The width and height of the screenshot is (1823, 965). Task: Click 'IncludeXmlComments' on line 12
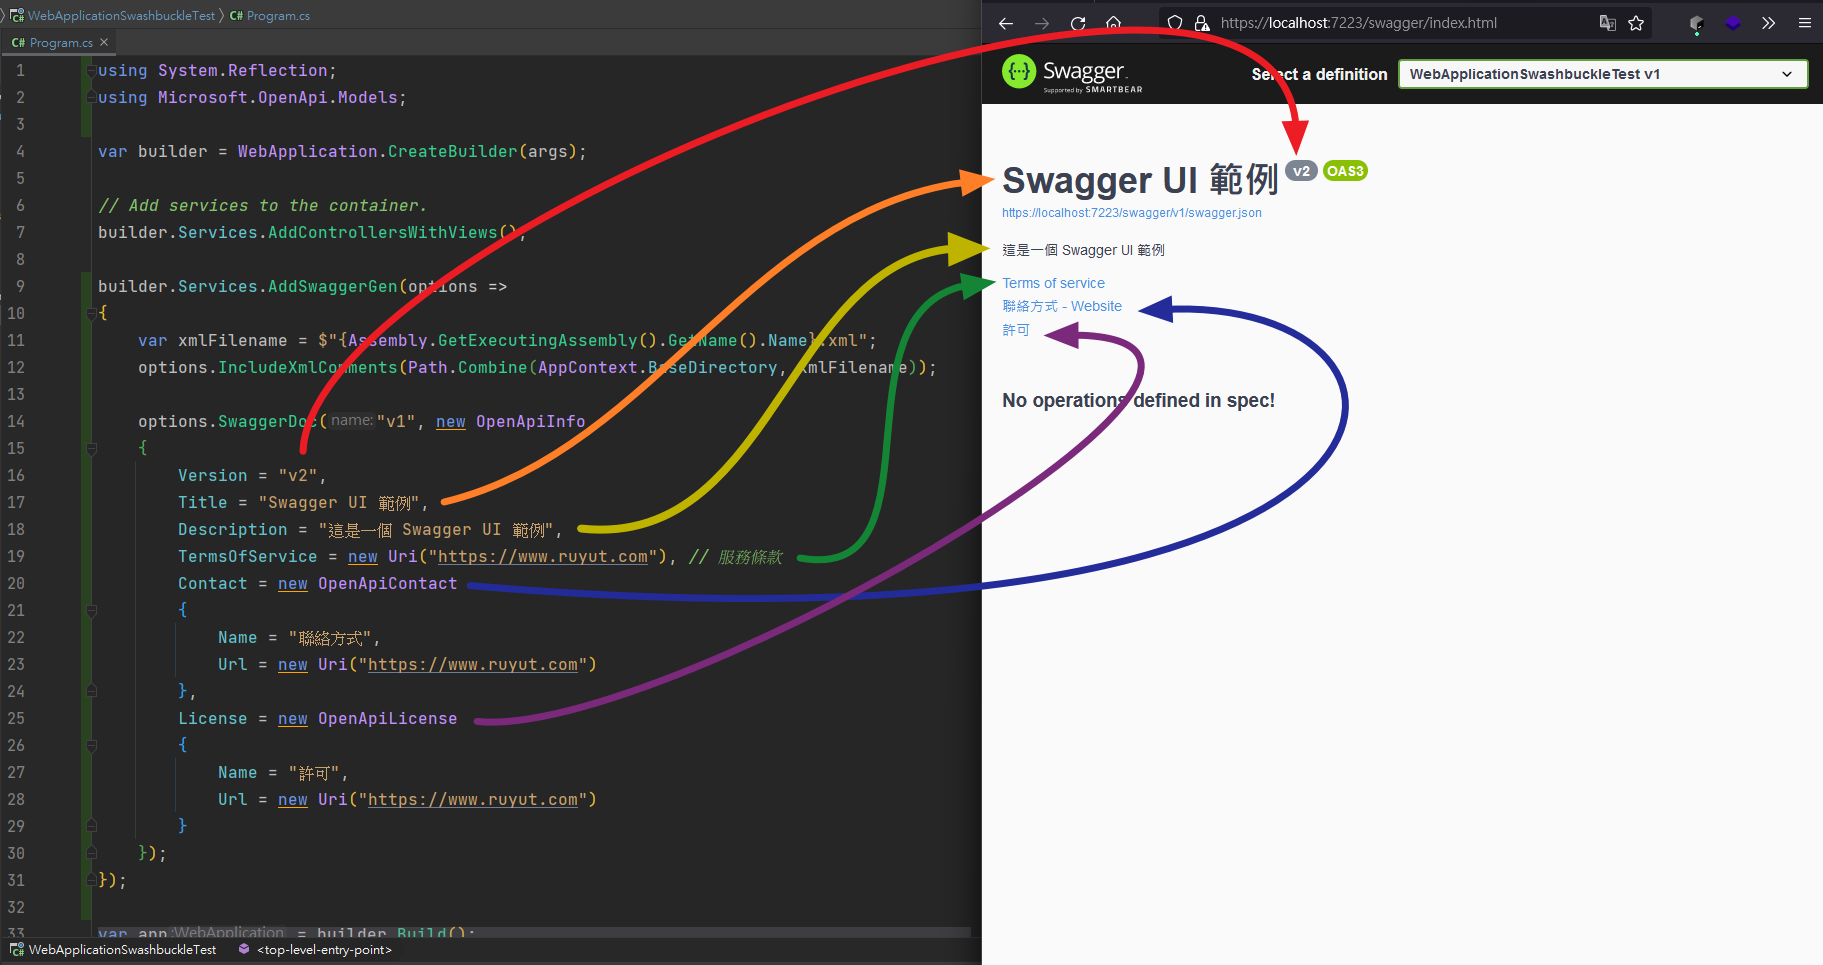[308, 368]
